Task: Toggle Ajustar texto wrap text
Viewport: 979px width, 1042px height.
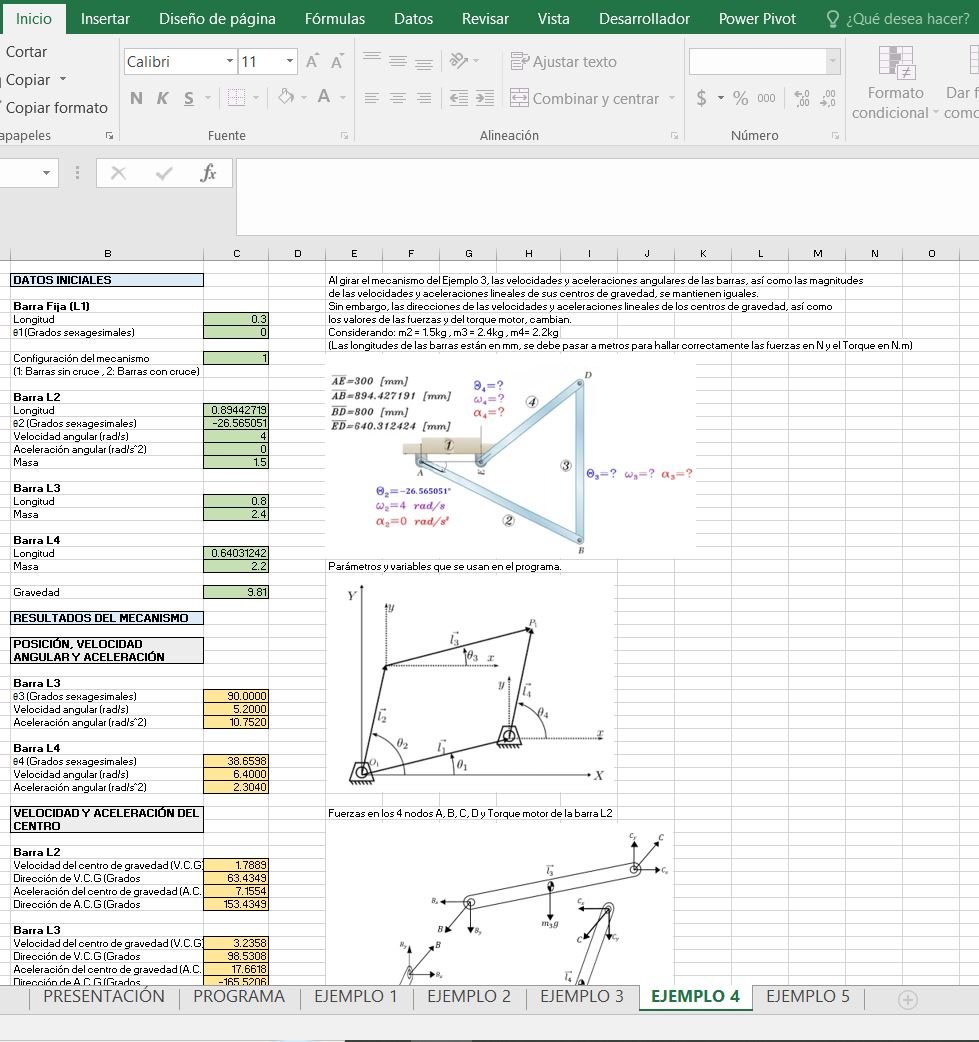Action: click(564, 62)
